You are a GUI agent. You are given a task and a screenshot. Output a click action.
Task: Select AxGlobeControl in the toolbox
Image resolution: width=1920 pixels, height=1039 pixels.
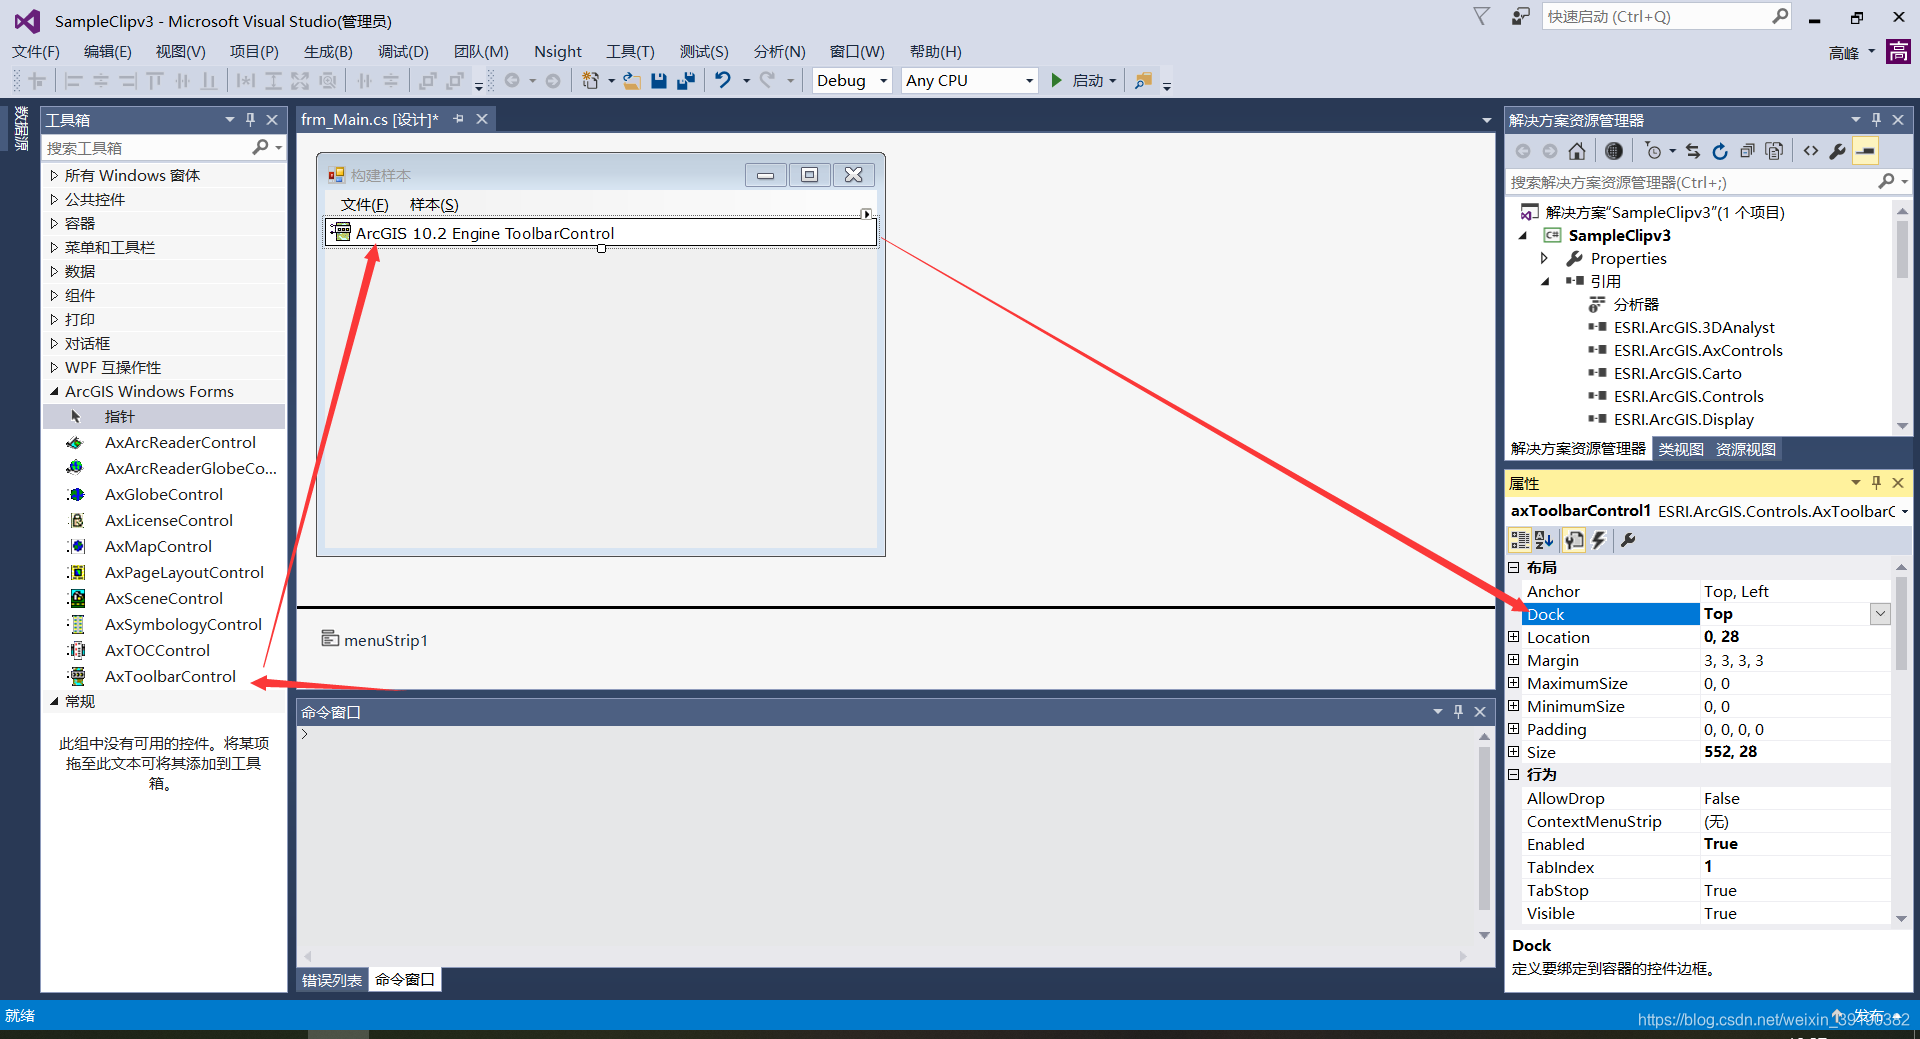click(164, 494)
